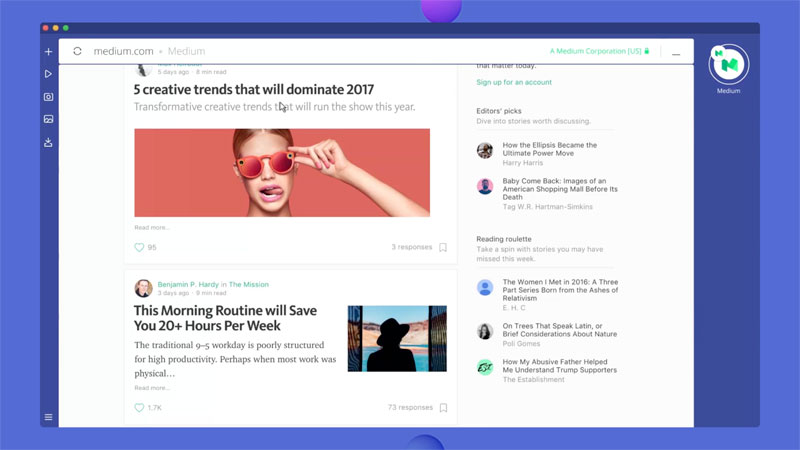The width and height of the screenshot is (800, 450).
Task: Open How My Abusive Father Helped story
Action: [x=560, y=366]
